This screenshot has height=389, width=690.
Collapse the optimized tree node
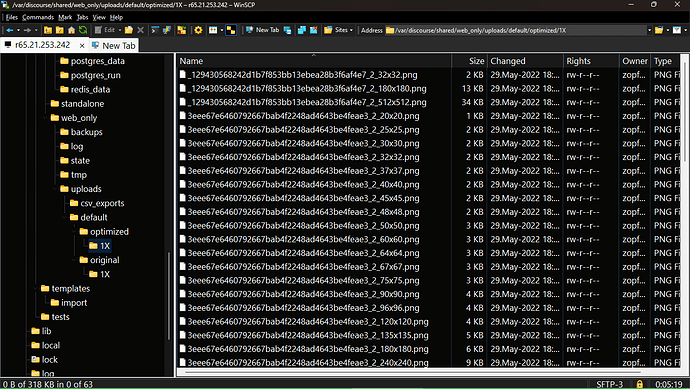click(74, 231)
